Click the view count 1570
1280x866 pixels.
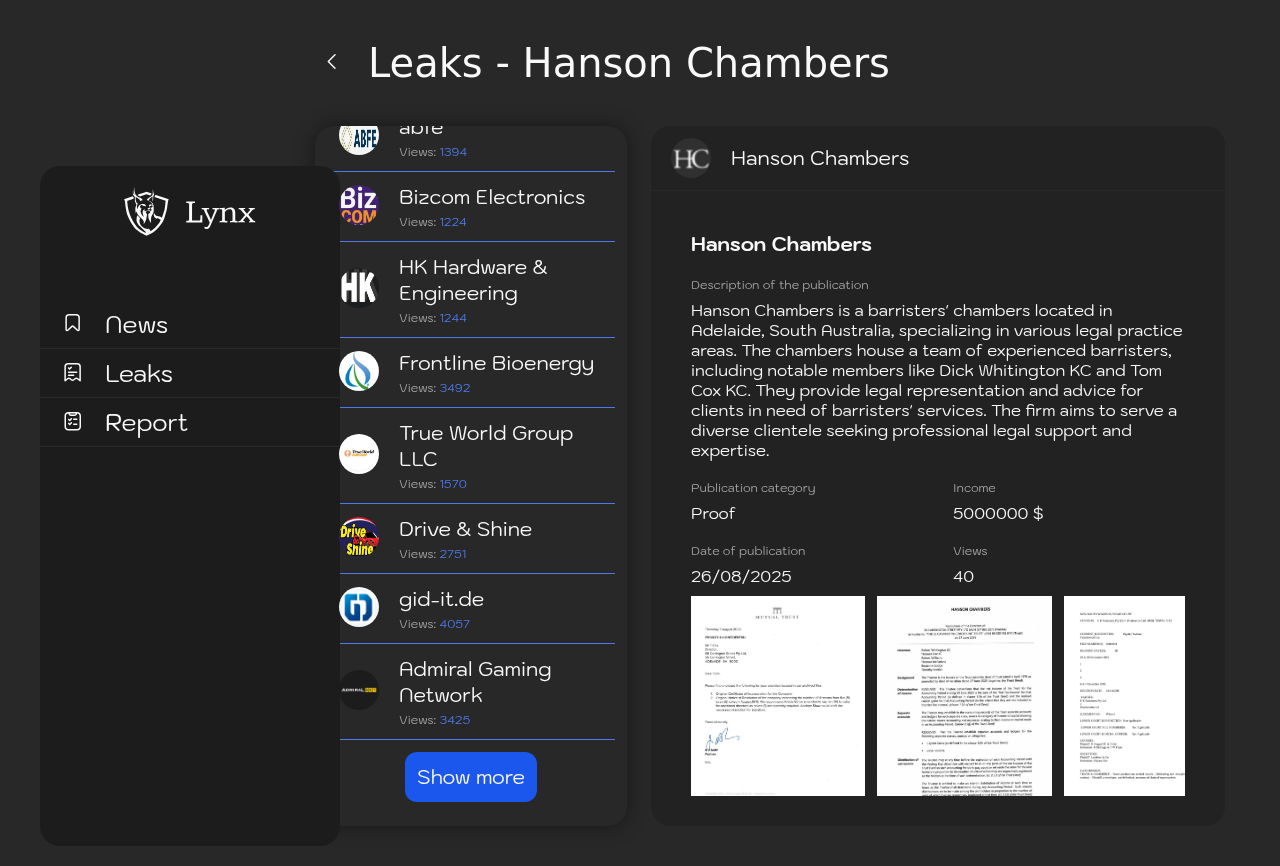tap(453, 484)
